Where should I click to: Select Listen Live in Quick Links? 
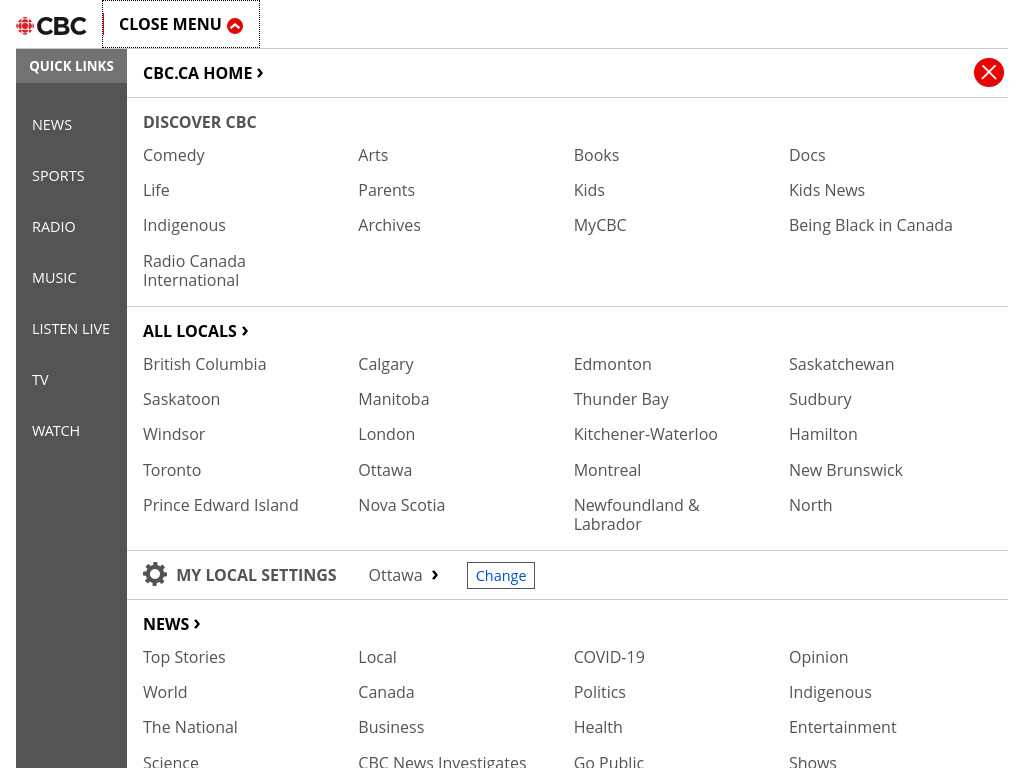[x=71, y=329]
